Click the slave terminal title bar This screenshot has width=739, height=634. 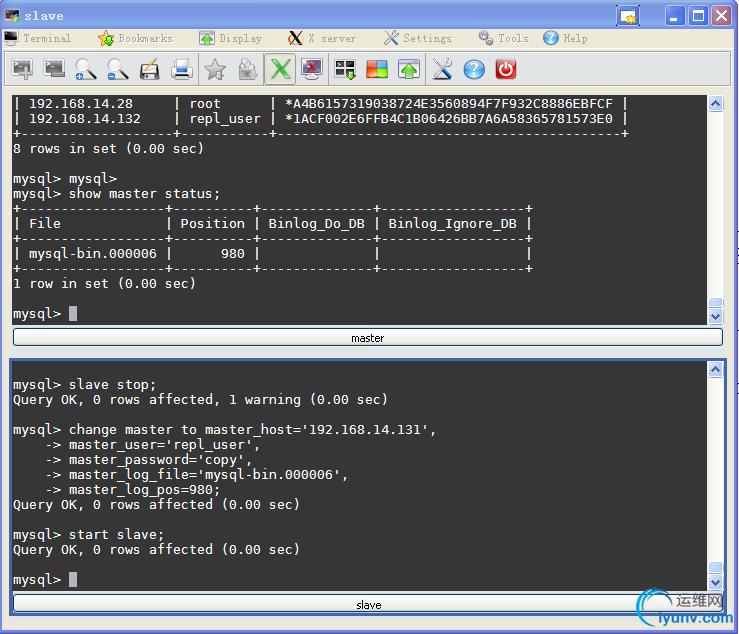tap(368, 604)
